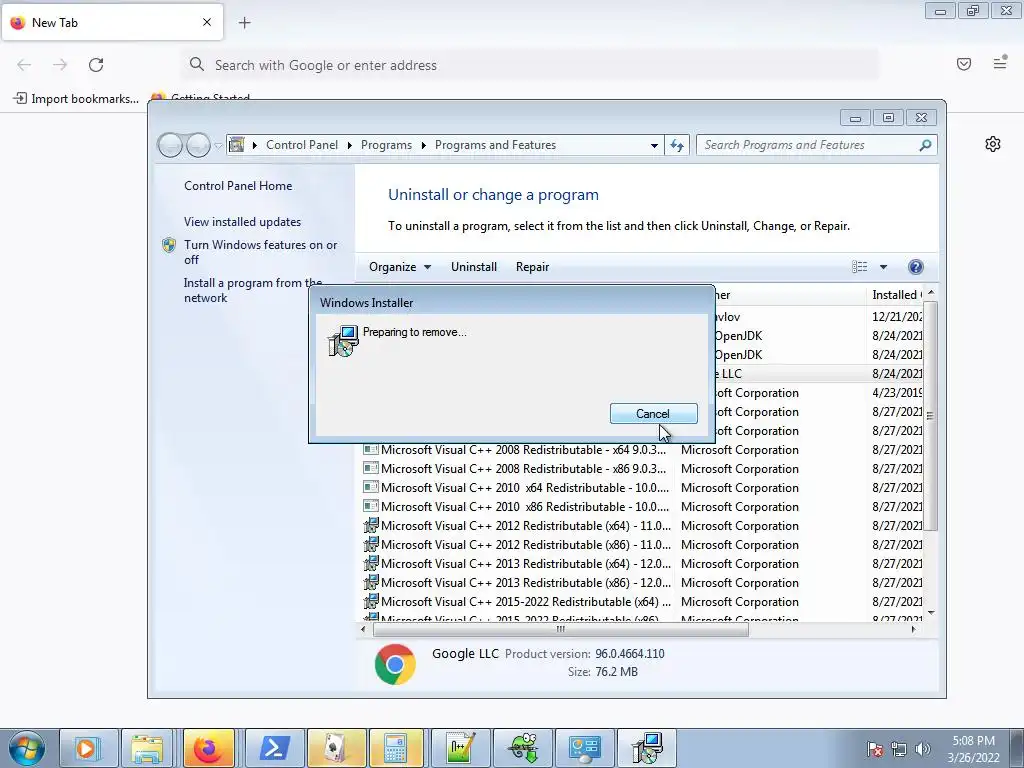Open the view options dropdown arrow
Viewport: 1024px width, 768px height.
point(883,266)
